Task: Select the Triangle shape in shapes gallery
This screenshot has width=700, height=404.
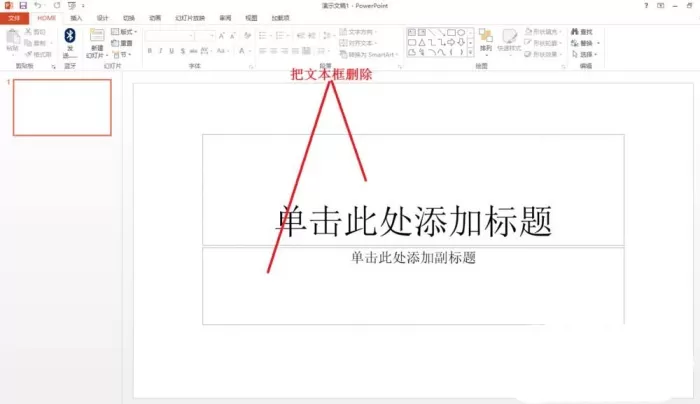Action: coord(421,42)
